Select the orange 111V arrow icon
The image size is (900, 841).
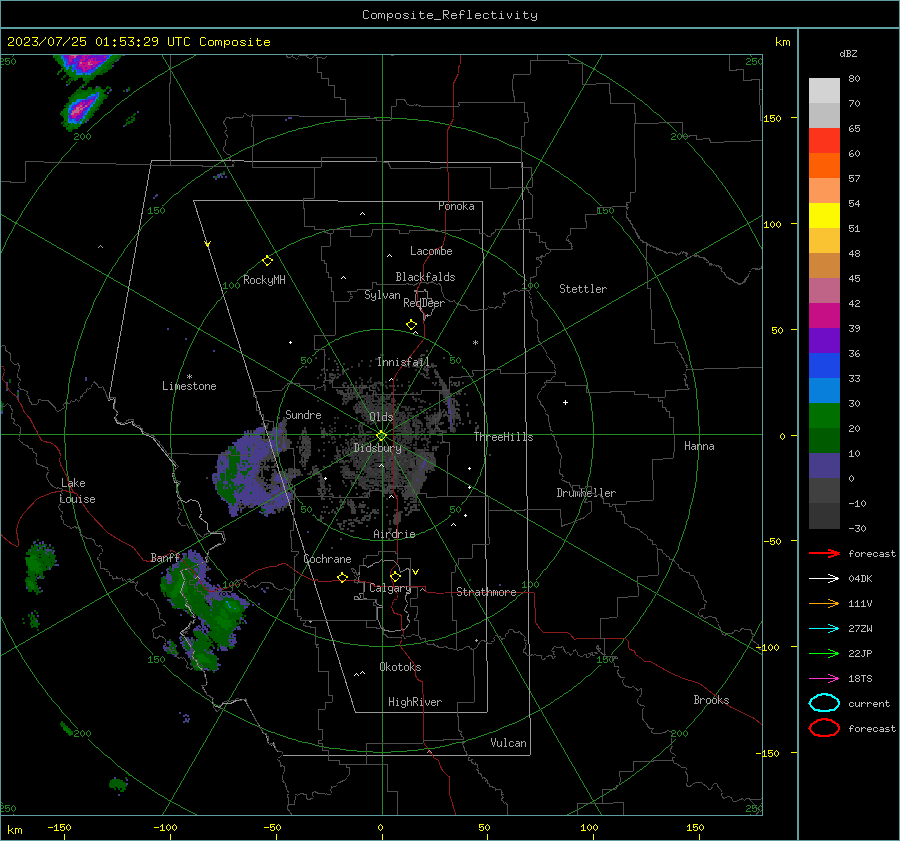pyautogui.click(x=824, y=603)
